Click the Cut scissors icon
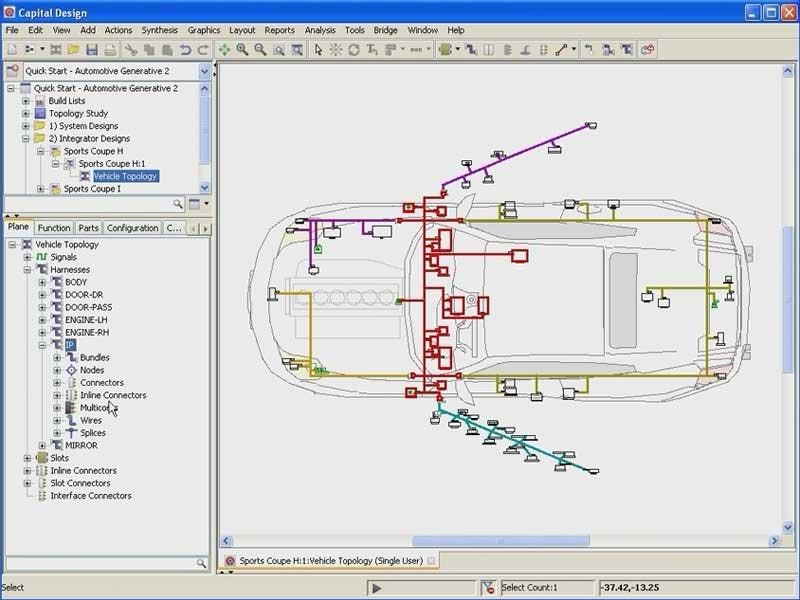The height and width of the screenshot is (600, 800). click(130, 49)
